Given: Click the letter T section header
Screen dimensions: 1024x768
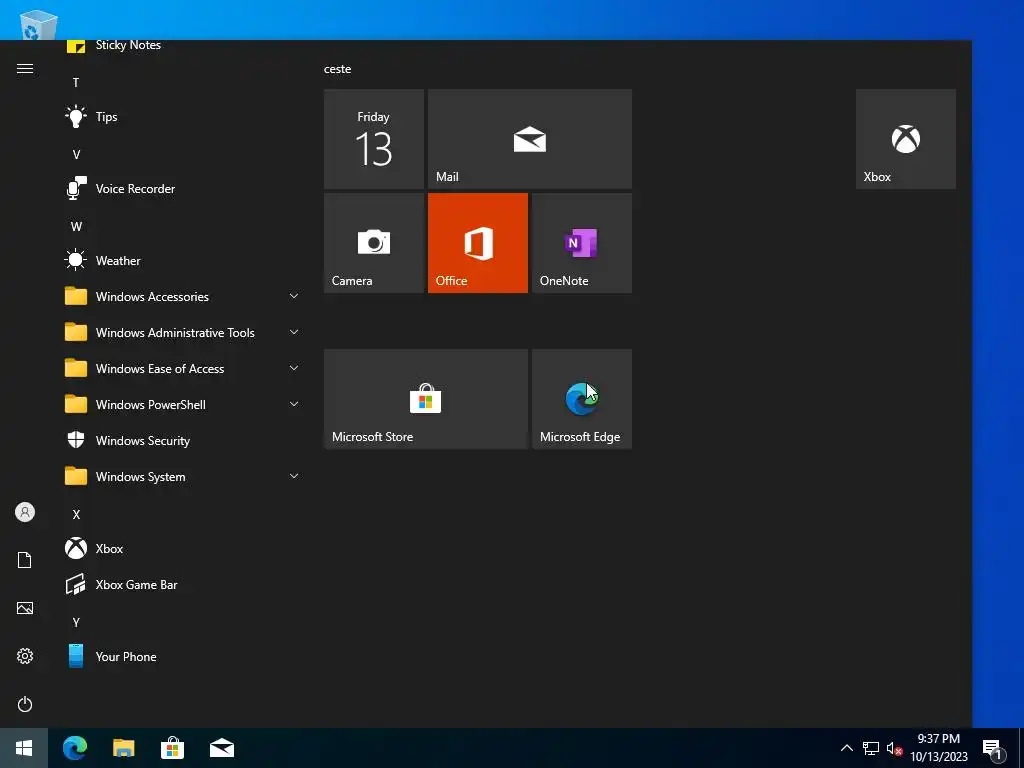Looking at the screenshot, I should click(x=76, y=82).
